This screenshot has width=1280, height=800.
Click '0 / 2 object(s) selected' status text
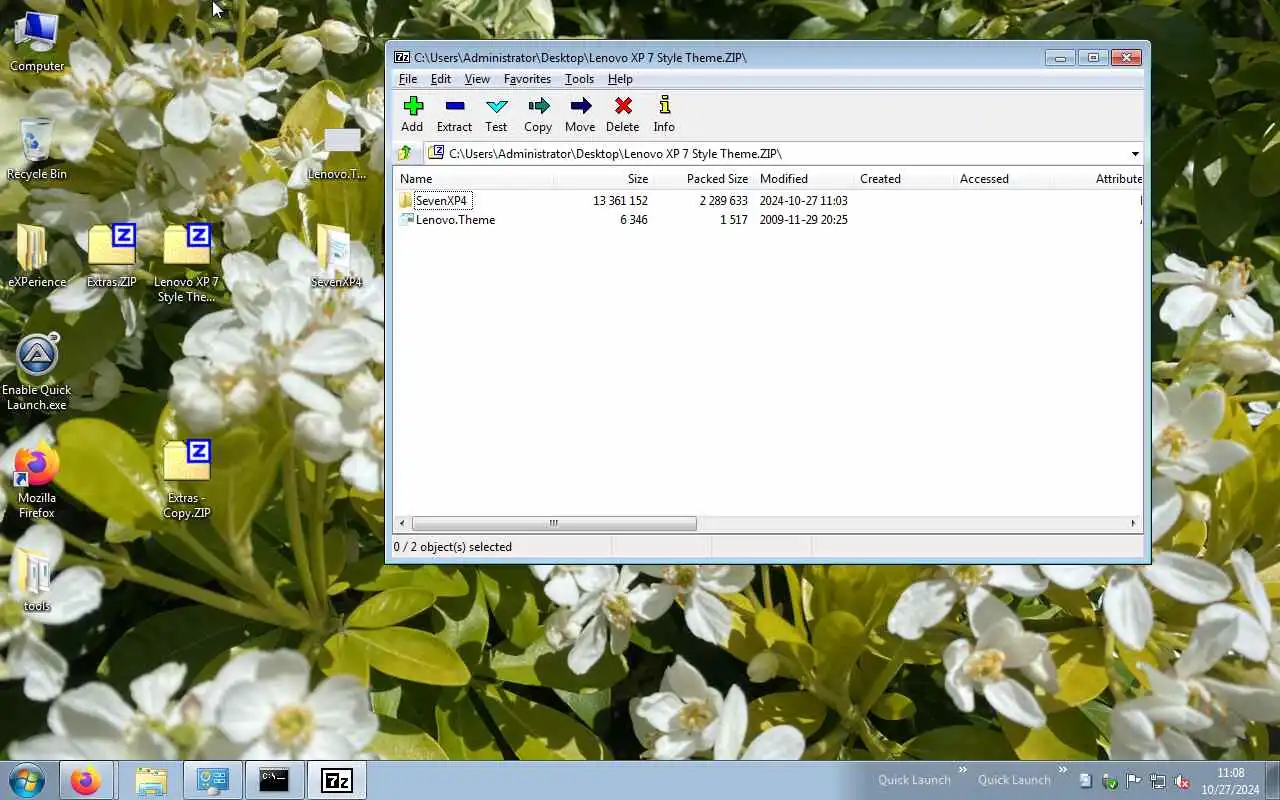tap(453, 547)
